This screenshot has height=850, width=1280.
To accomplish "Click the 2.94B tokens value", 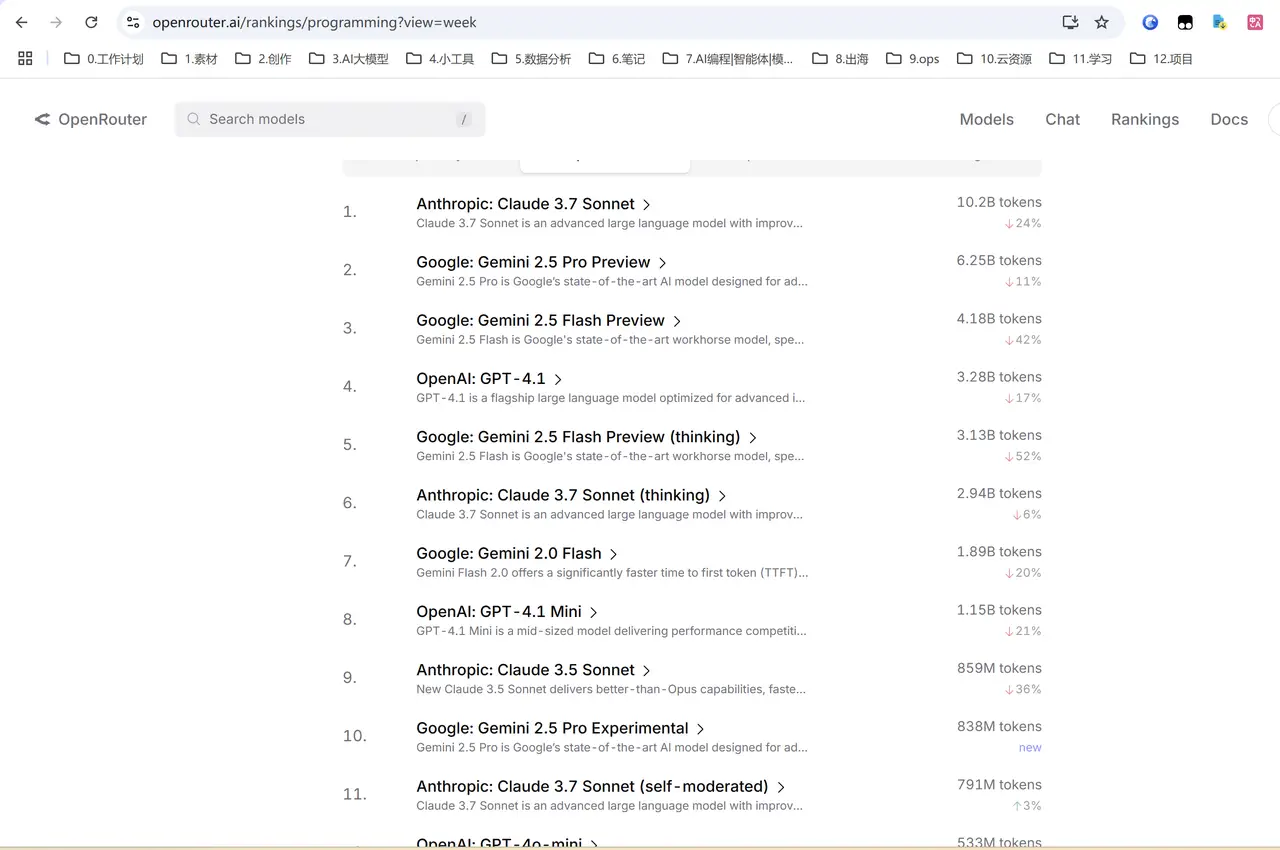I will pos(999,493).
